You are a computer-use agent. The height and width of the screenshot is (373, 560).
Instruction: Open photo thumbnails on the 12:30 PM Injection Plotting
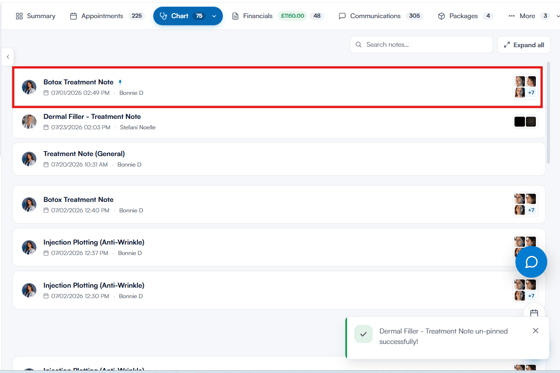pyautogui.click(x=525, y=290)
